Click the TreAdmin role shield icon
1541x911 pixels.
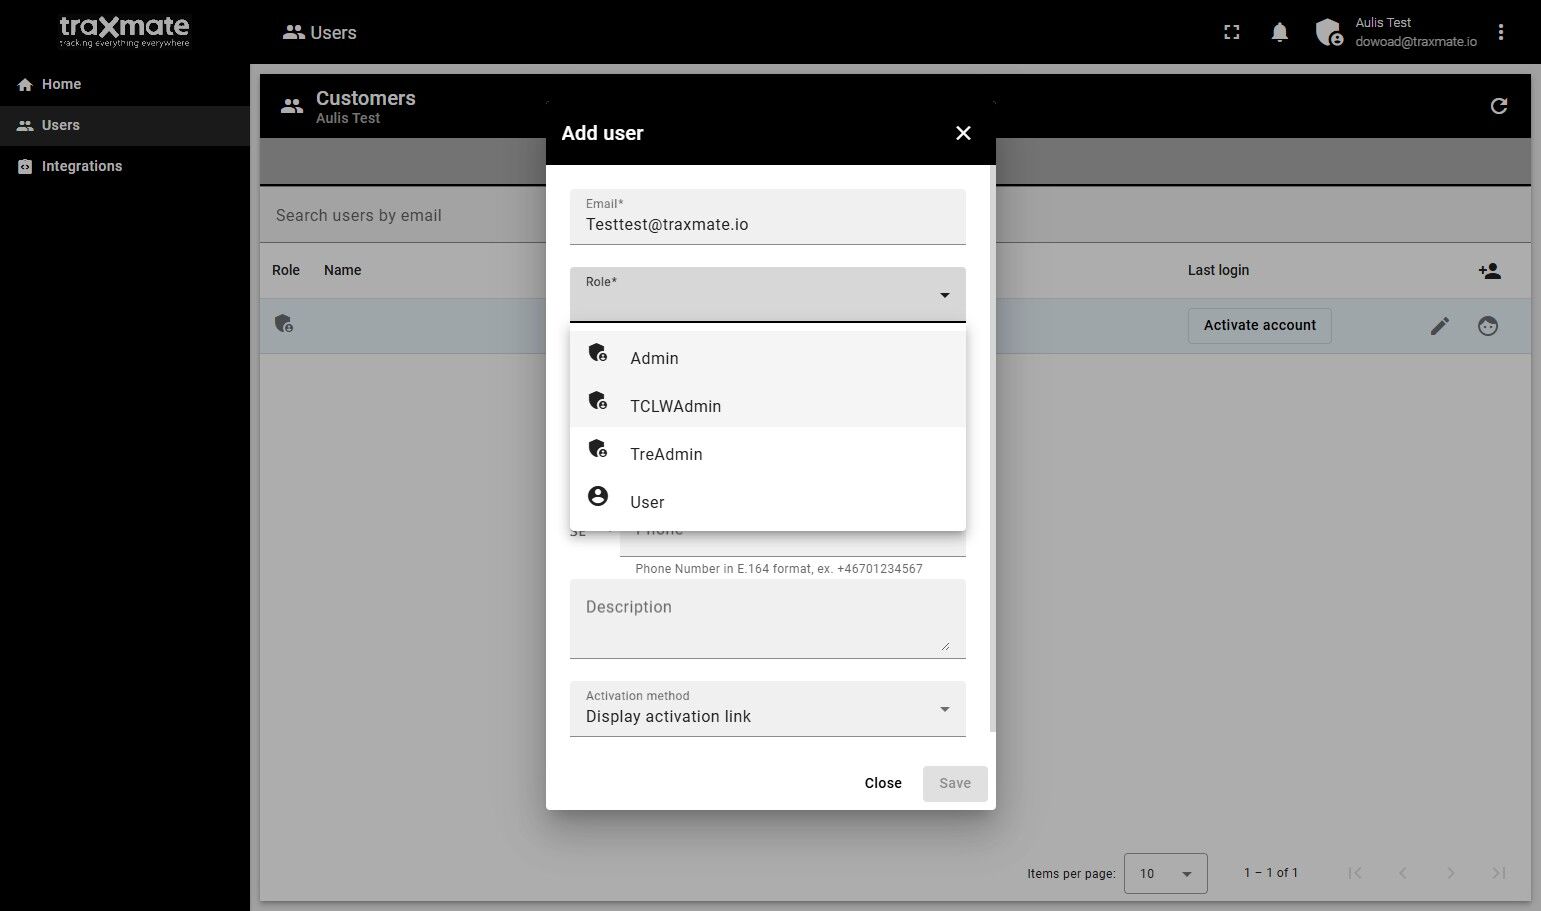598,448
